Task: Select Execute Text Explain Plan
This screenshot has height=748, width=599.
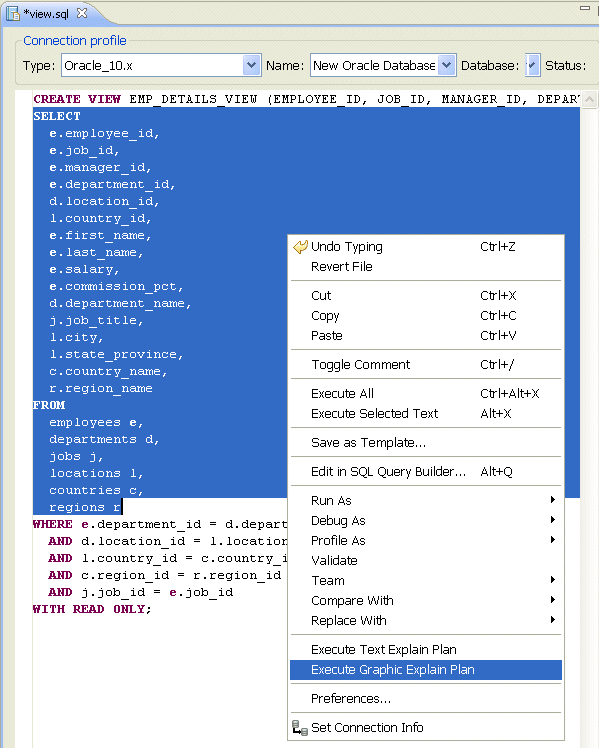Action: coord(426,650)
